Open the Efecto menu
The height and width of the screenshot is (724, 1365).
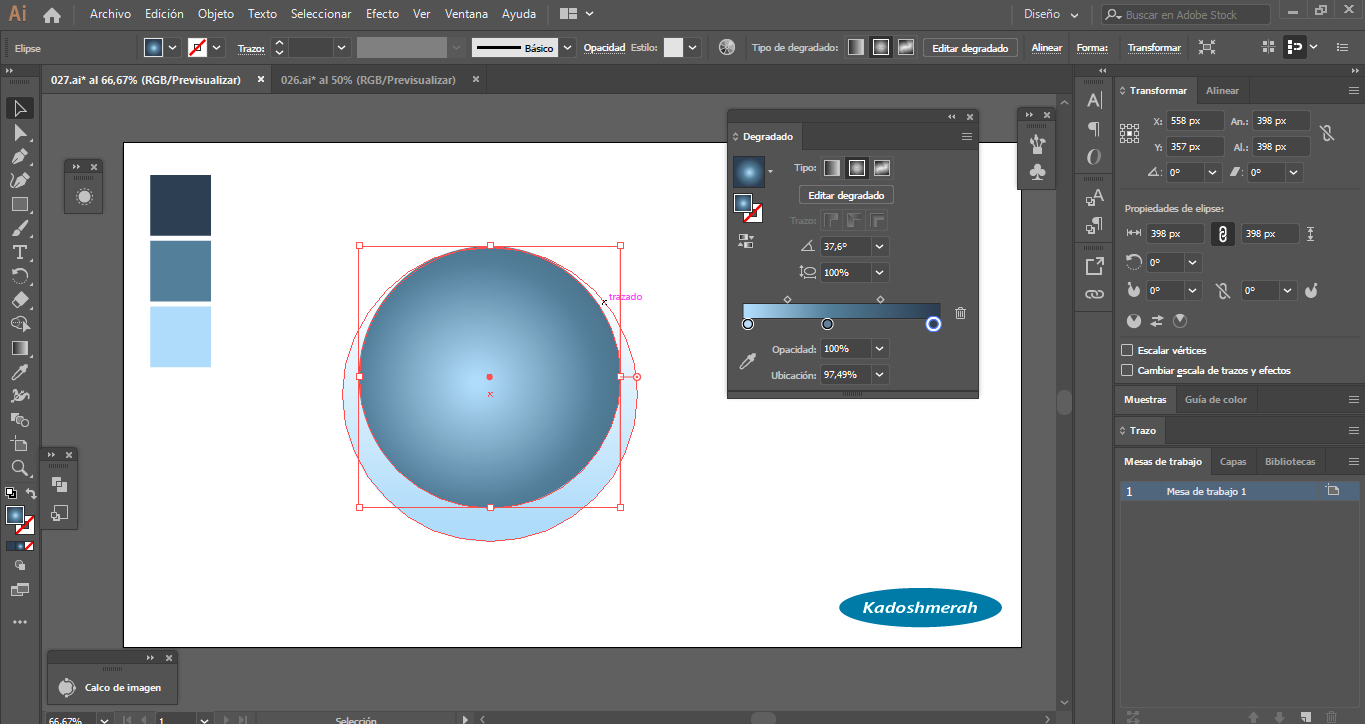coord(382,14)
